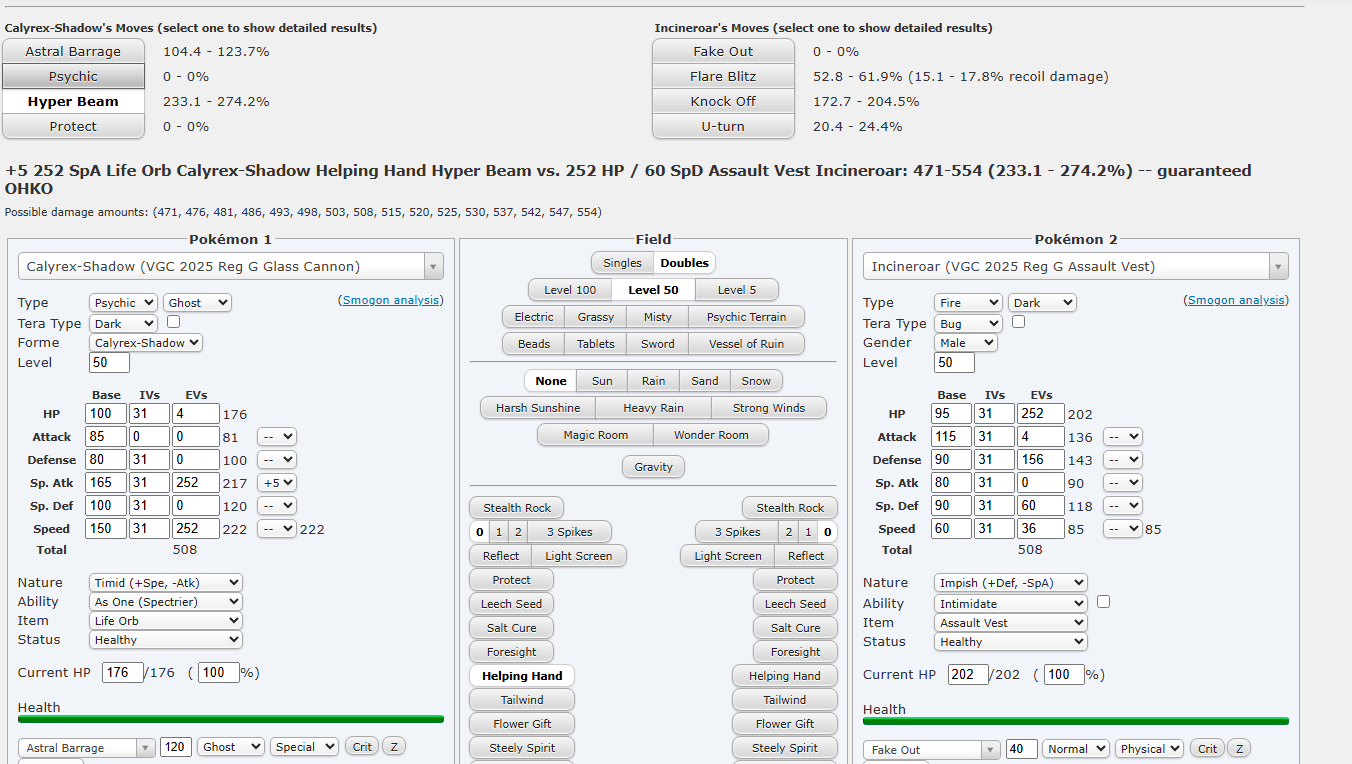The height and width of the screenshot is (764, 1352).
Task: Open Pokémon 1's Smogon analysis link
Action: pyautogui.click(x=391, y=300)
